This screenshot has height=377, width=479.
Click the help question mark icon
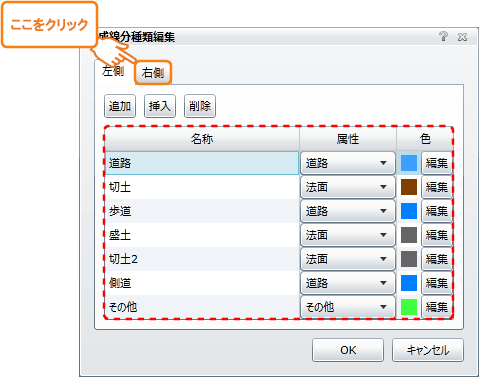(443, 36)
